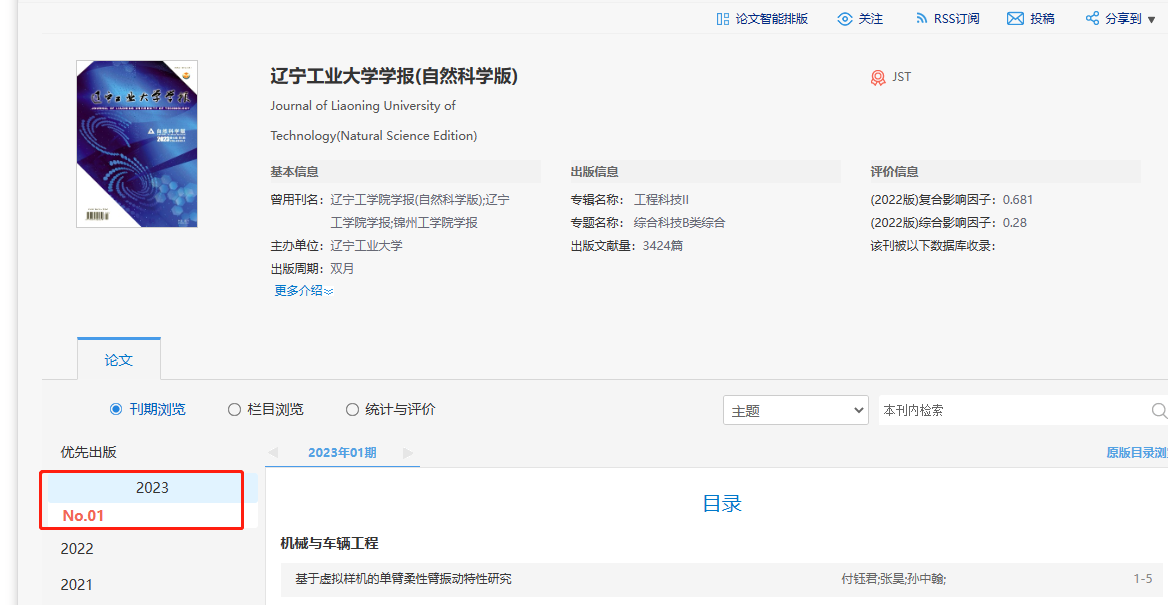The width and height of the screenshot is (1168, 605).
Task: Open the 主题 search field dropdown
Action: pos(796,411)
